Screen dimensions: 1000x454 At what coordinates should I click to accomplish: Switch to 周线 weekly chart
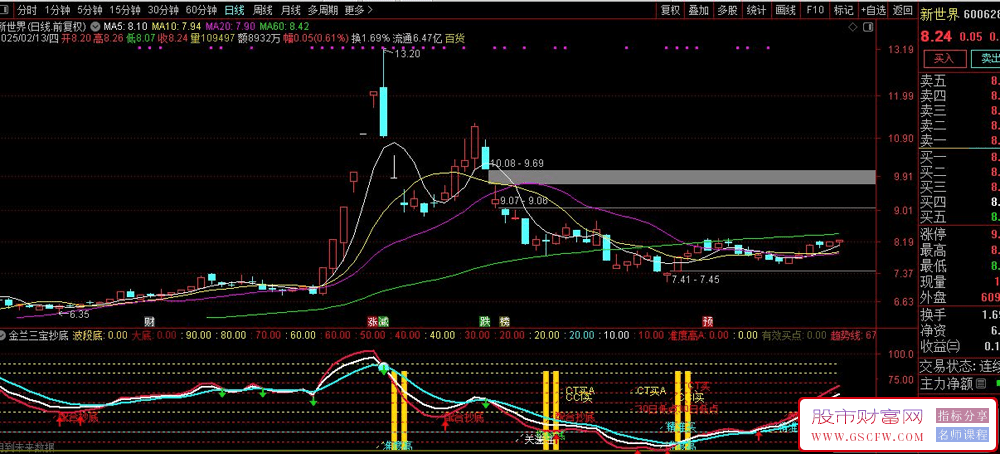point(263,10)
